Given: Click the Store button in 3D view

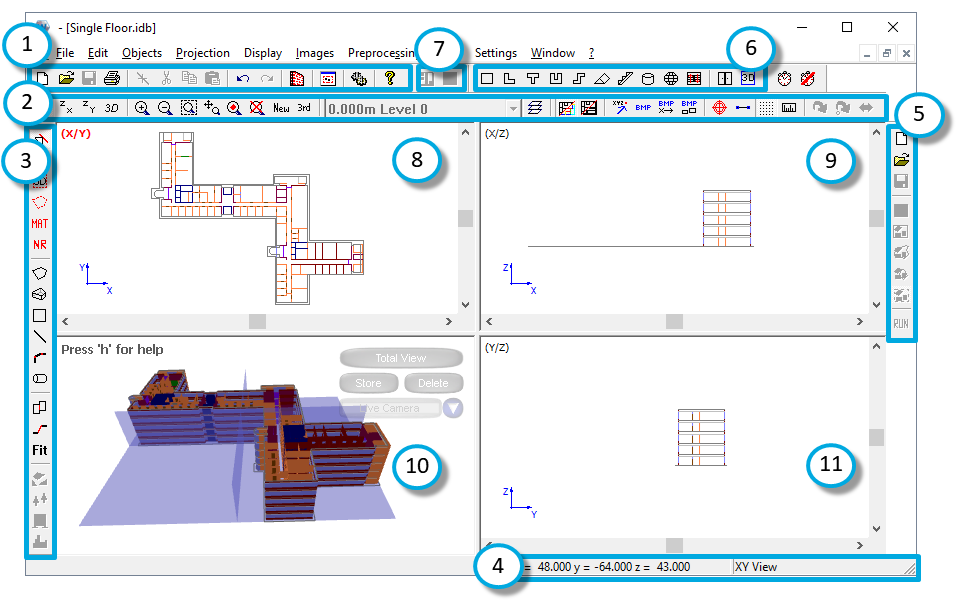Looking at the screenshot, I should click(x=369, y=383).
